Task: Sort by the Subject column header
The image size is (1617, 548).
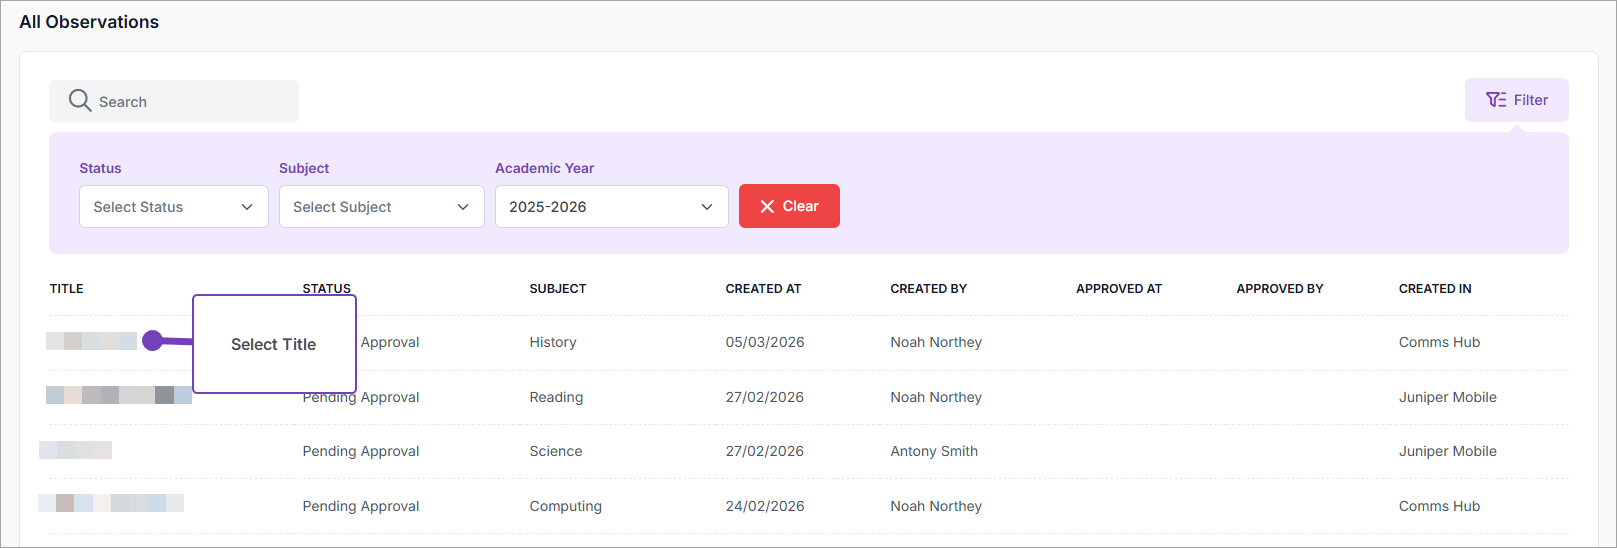Action: point(557,289)
